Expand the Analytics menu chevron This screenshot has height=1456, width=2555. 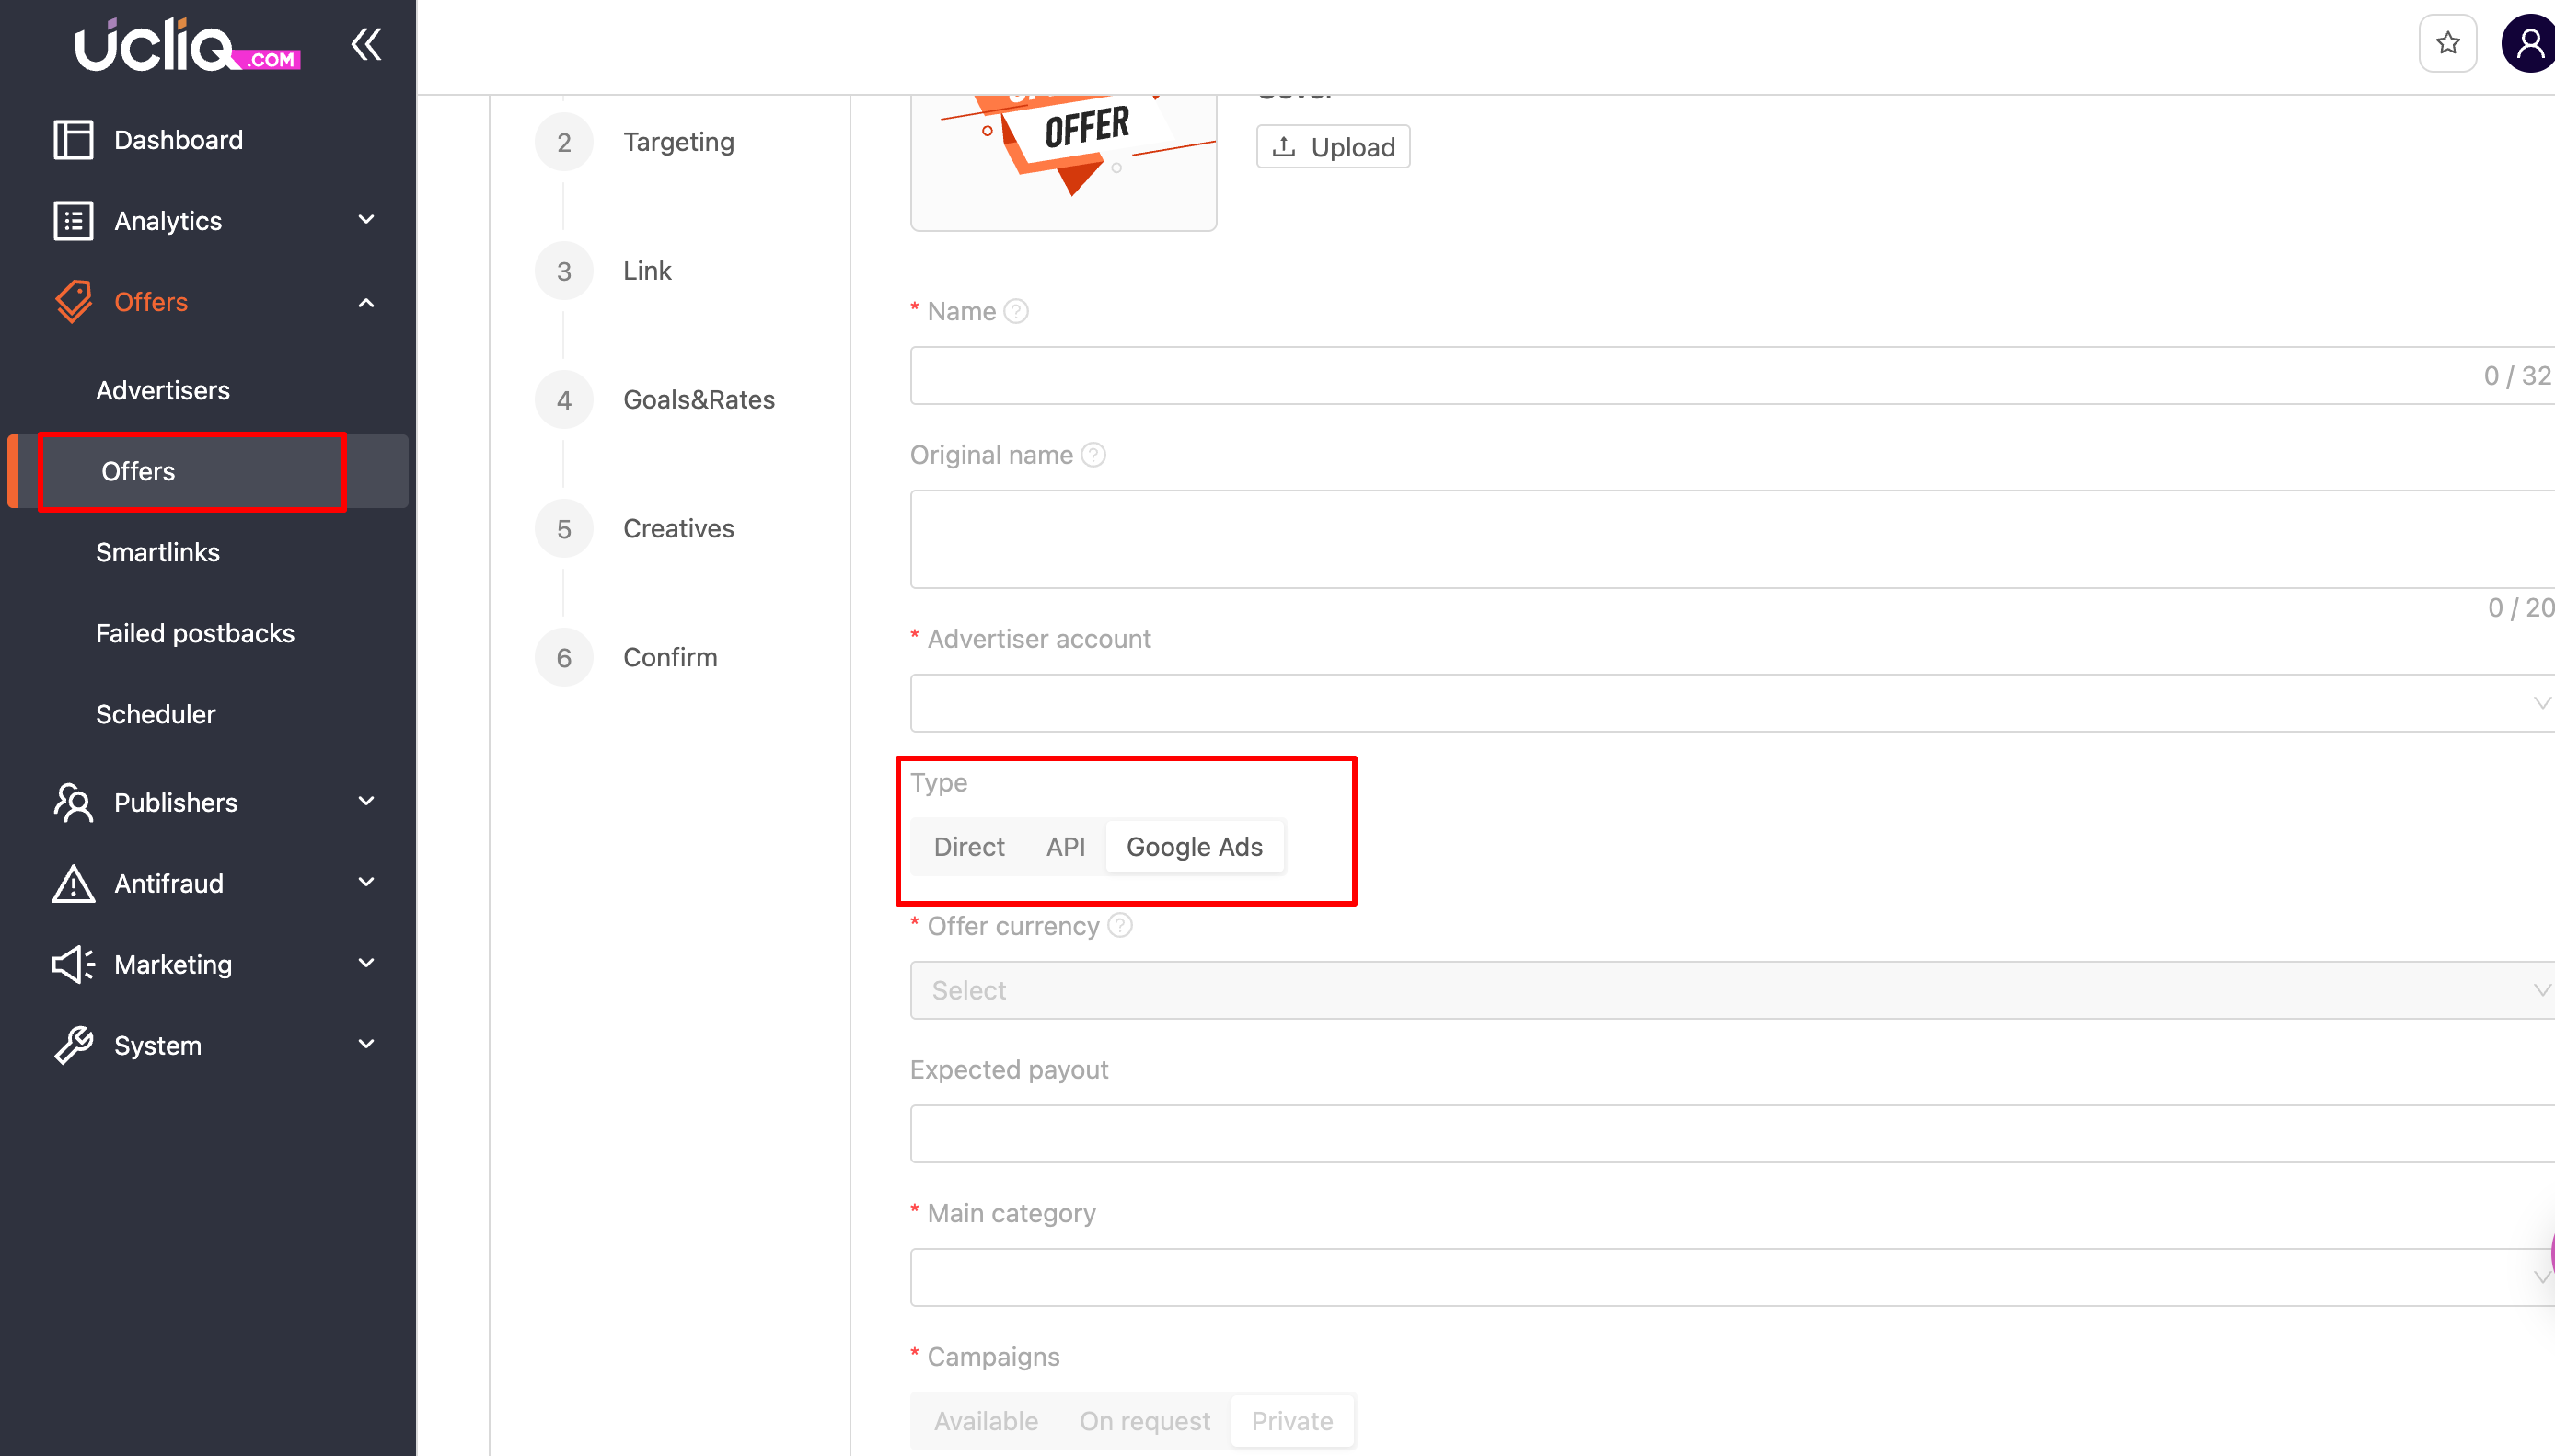tap(366, 220)
